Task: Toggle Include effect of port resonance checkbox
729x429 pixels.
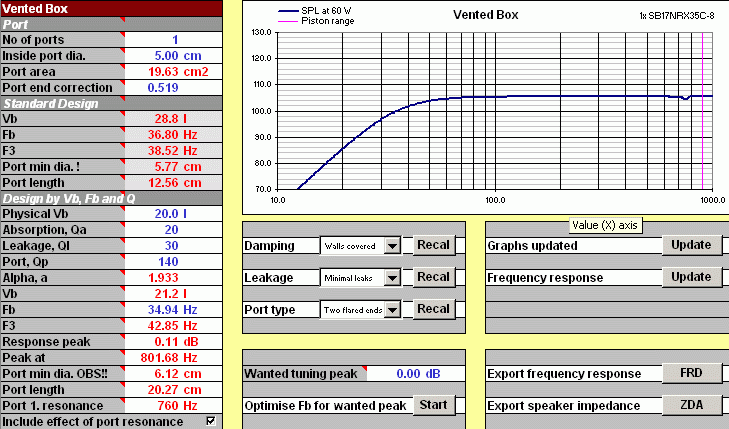Action: pyautogui.click(x=210, y=421)
